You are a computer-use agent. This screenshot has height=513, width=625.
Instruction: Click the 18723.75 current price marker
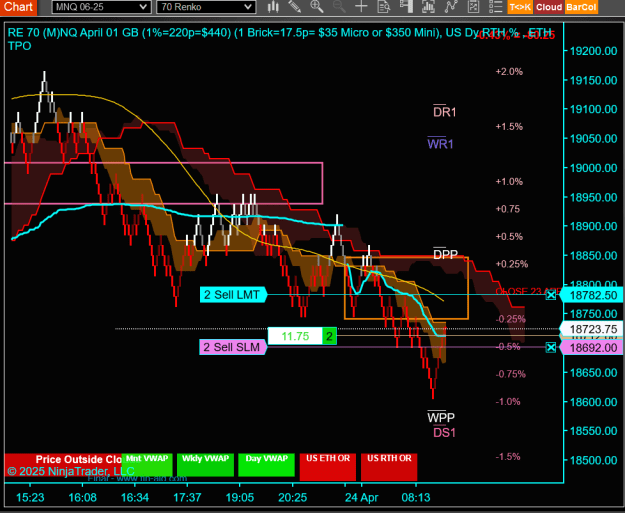(592, 329)
